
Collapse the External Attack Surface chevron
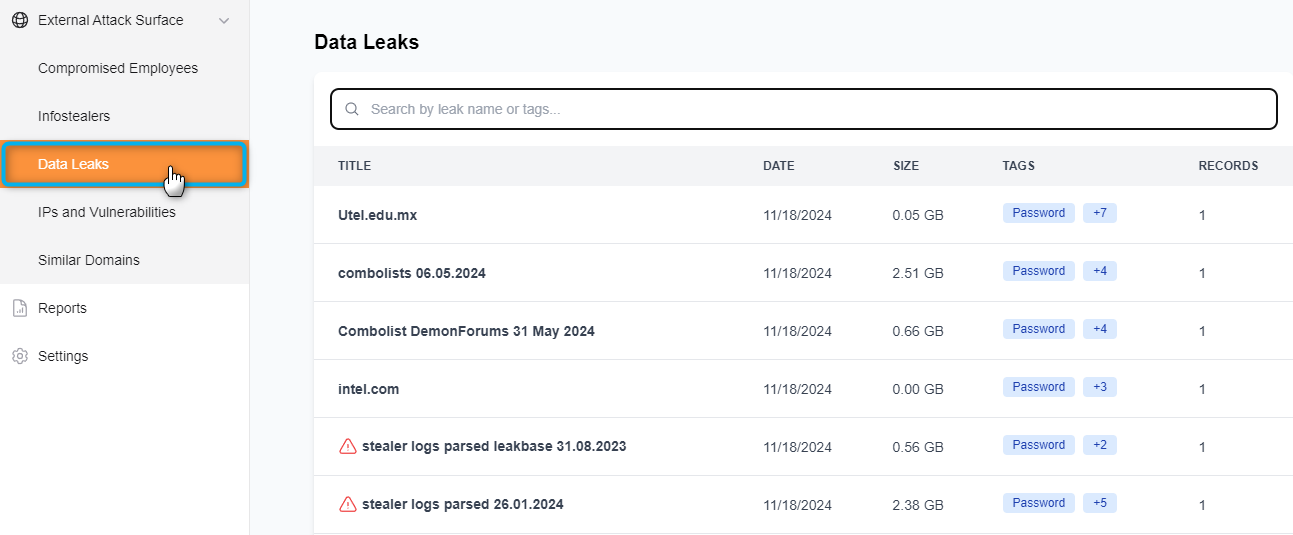[224, 20]
